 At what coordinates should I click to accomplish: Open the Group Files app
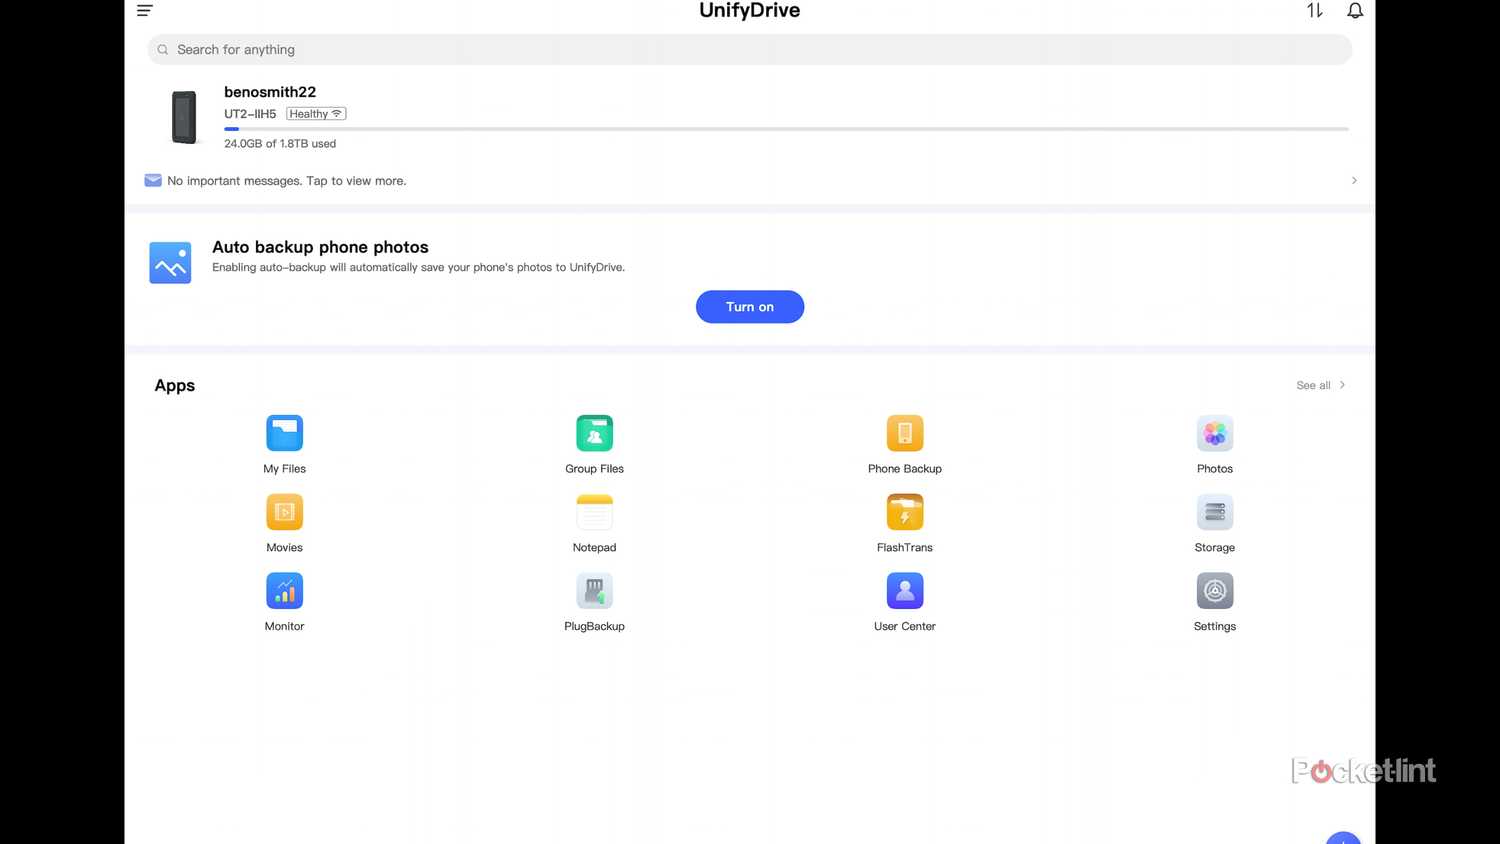pos(594,434)
